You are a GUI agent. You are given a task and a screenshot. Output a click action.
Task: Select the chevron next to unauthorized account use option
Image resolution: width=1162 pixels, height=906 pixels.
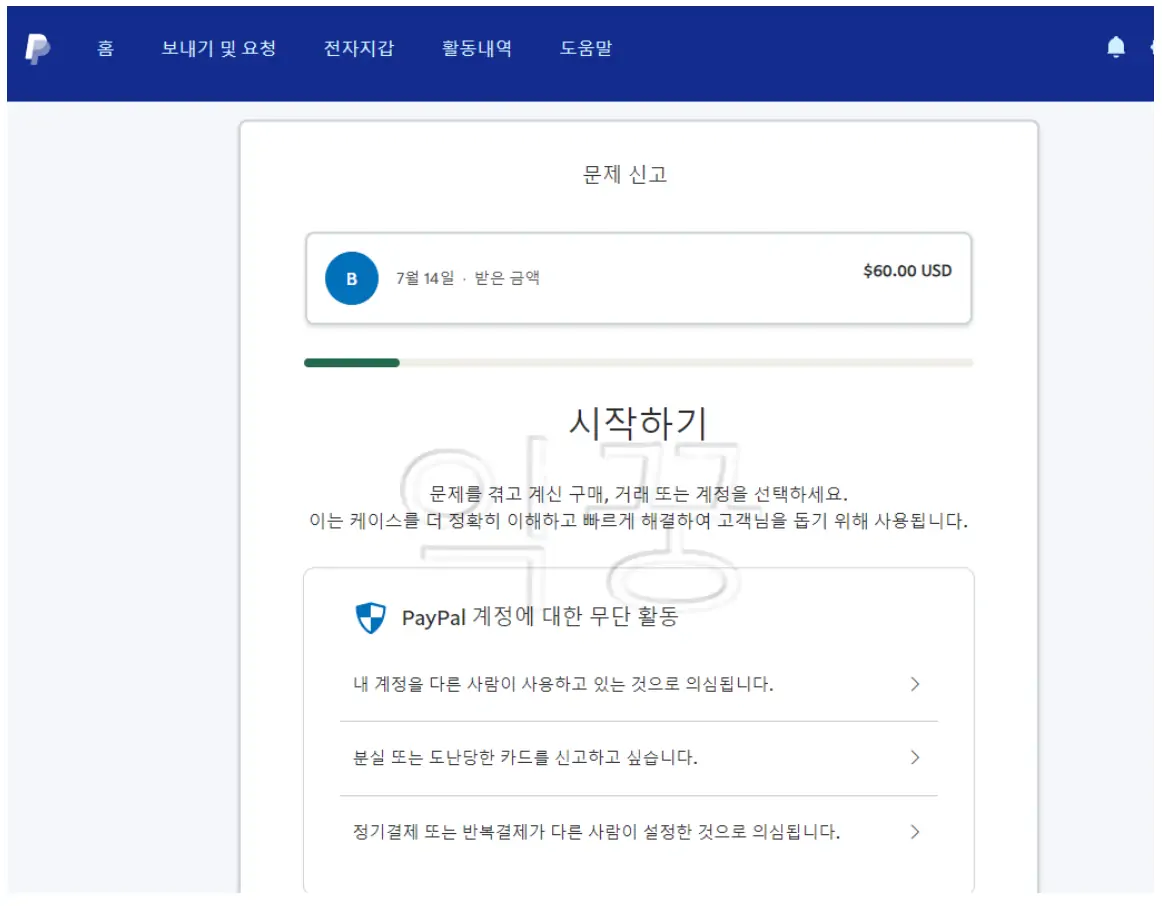(x=914, y=684)
